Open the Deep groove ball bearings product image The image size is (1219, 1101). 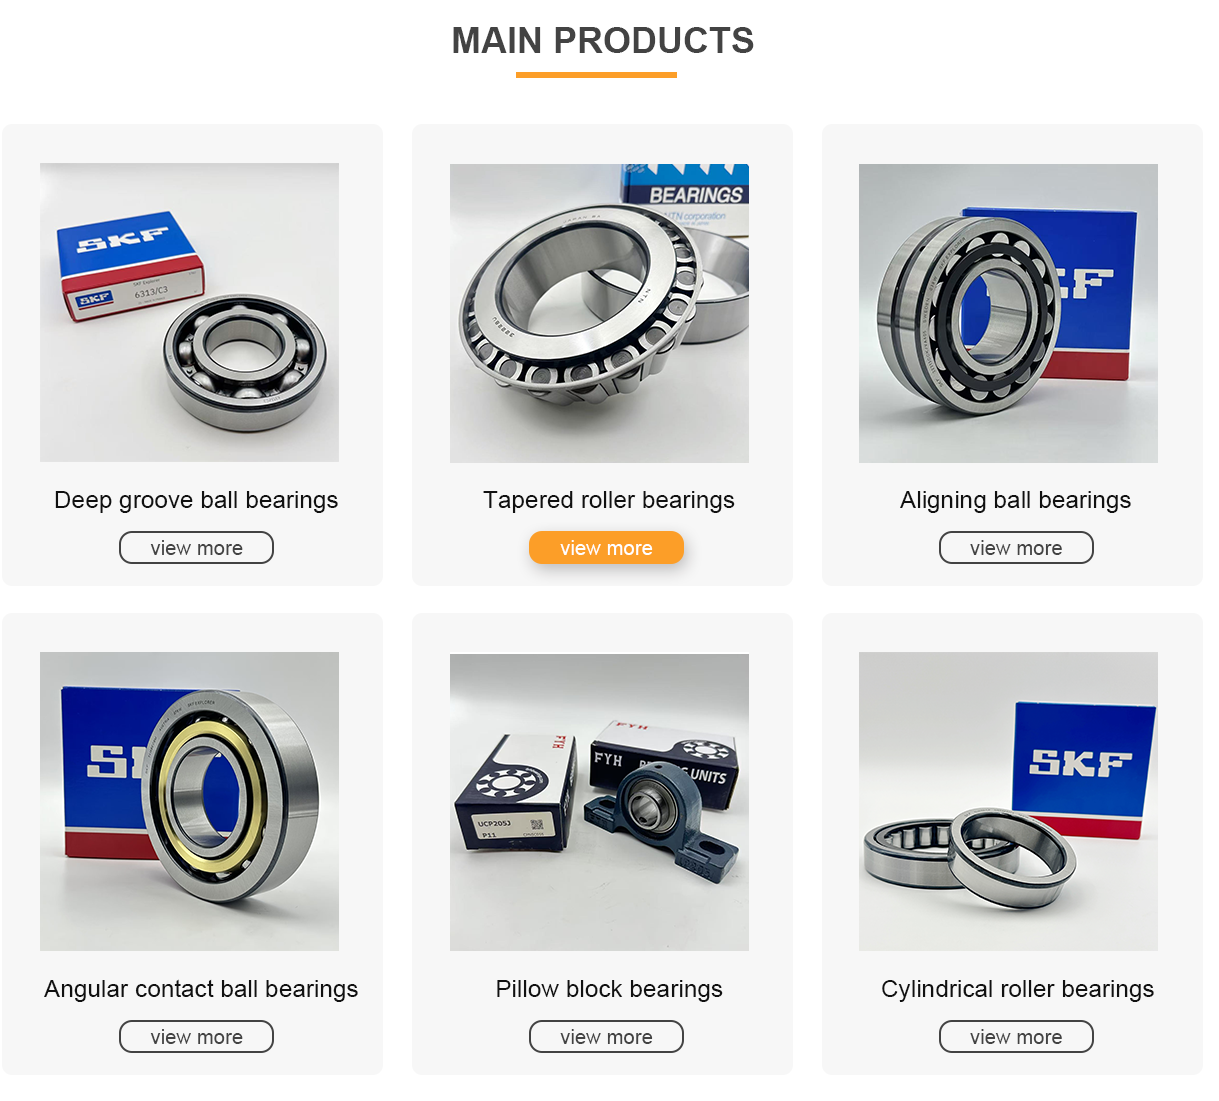pos(189,312)
